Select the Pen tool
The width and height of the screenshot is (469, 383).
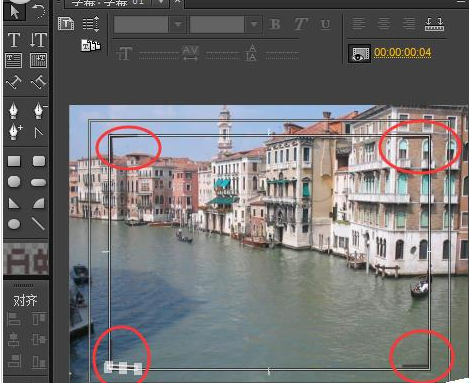coord(13,111)
